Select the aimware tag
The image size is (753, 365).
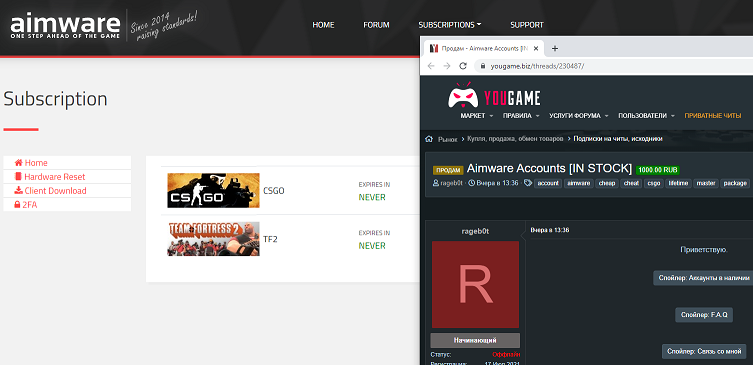(578, 183)
